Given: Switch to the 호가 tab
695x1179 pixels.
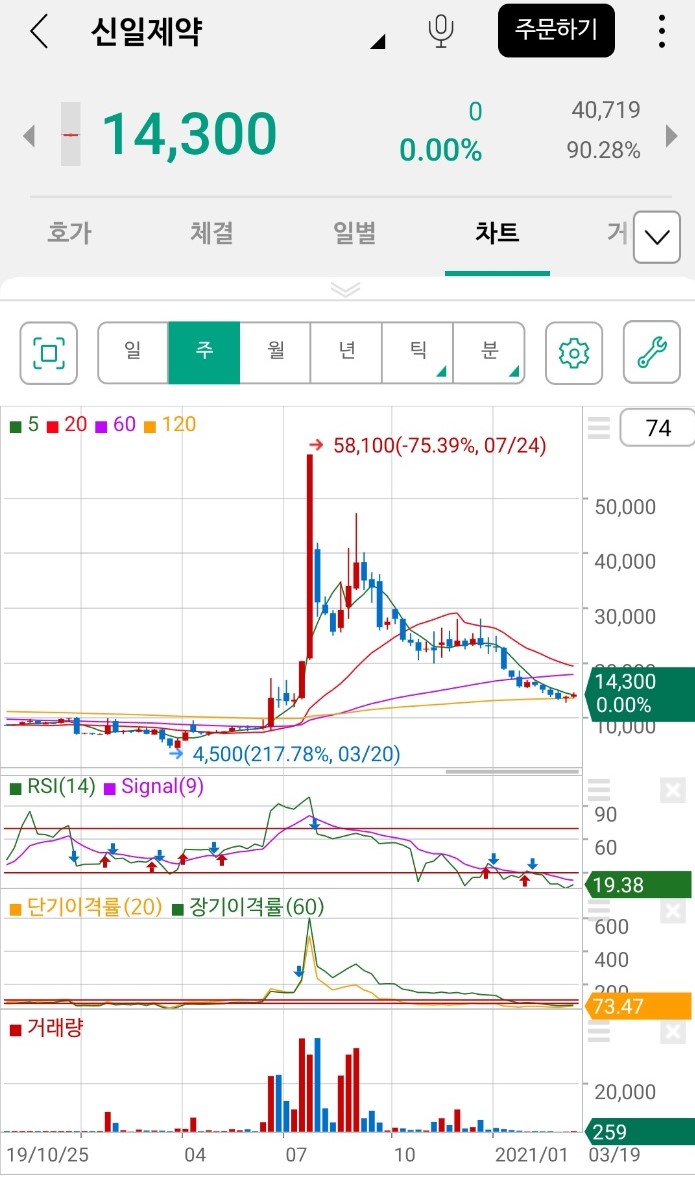Looking at the screenshot, I should point(69,232).
